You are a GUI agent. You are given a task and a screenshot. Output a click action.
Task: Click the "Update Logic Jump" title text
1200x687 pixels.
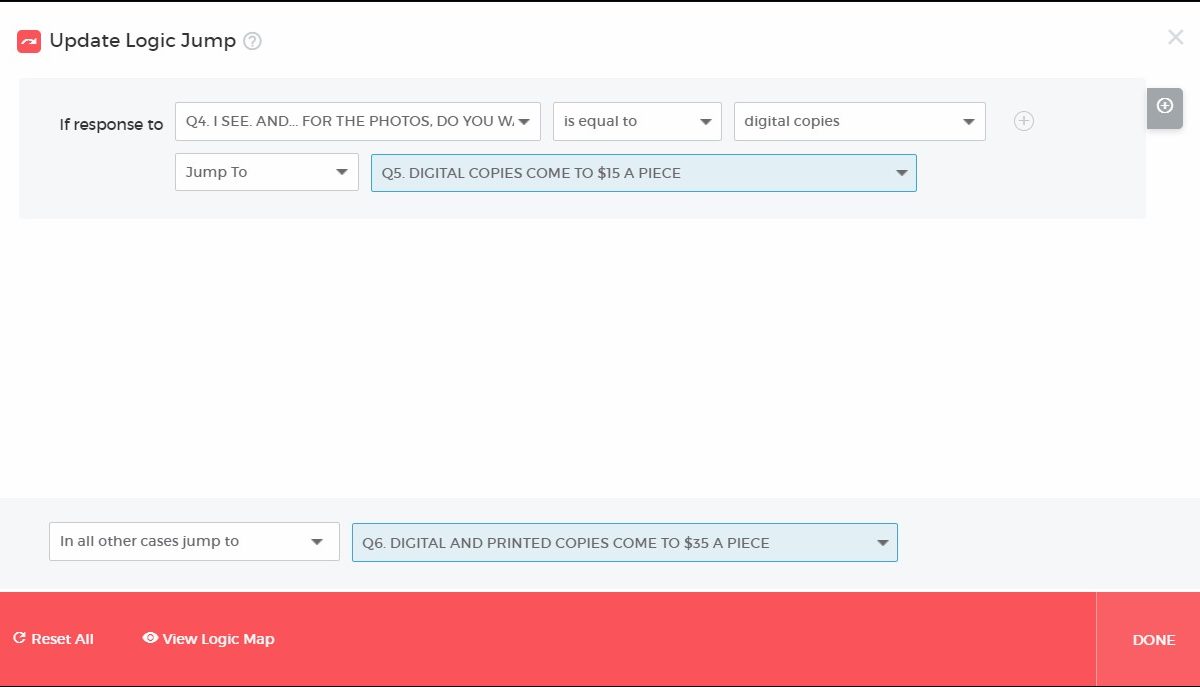tap(142, 41)
